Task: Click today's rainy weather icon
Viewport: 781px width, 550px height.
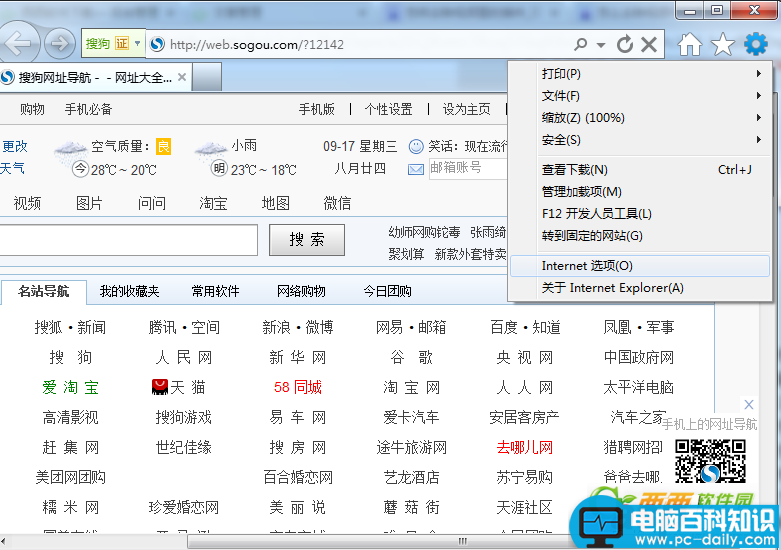Action: click(x=70, y=151)
